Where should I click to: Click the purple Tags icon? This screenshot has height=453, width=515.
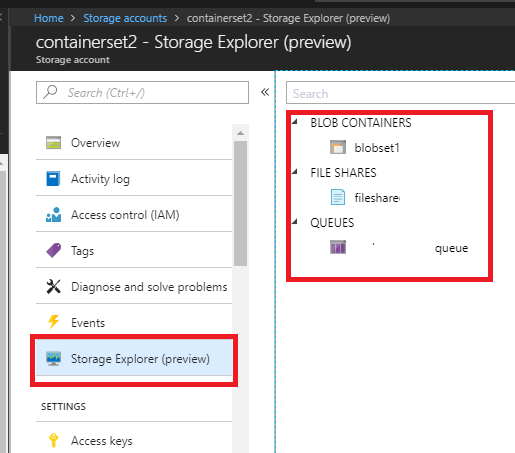pos(53,250)
